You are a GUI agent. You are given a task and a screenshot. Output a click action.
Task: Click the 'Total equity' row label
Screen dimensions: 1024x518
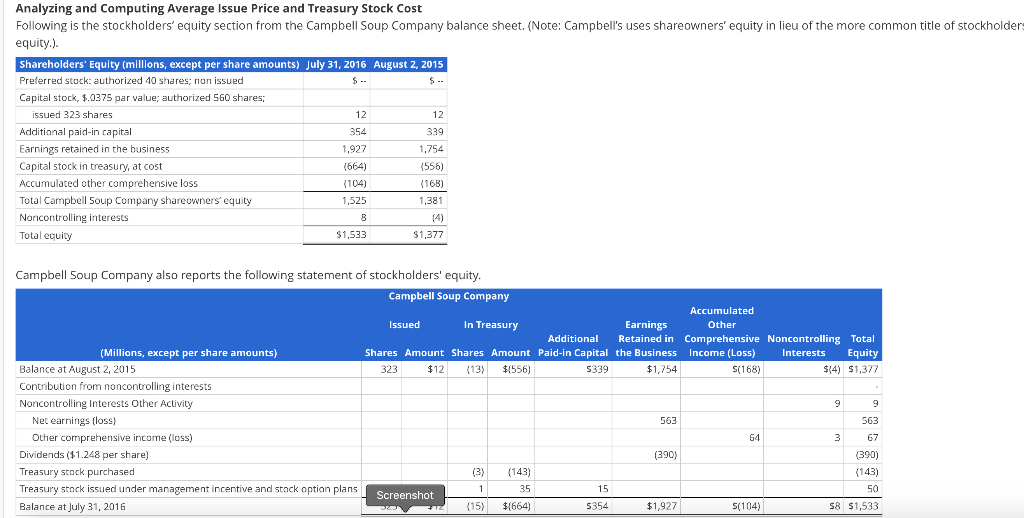(46, 235)
